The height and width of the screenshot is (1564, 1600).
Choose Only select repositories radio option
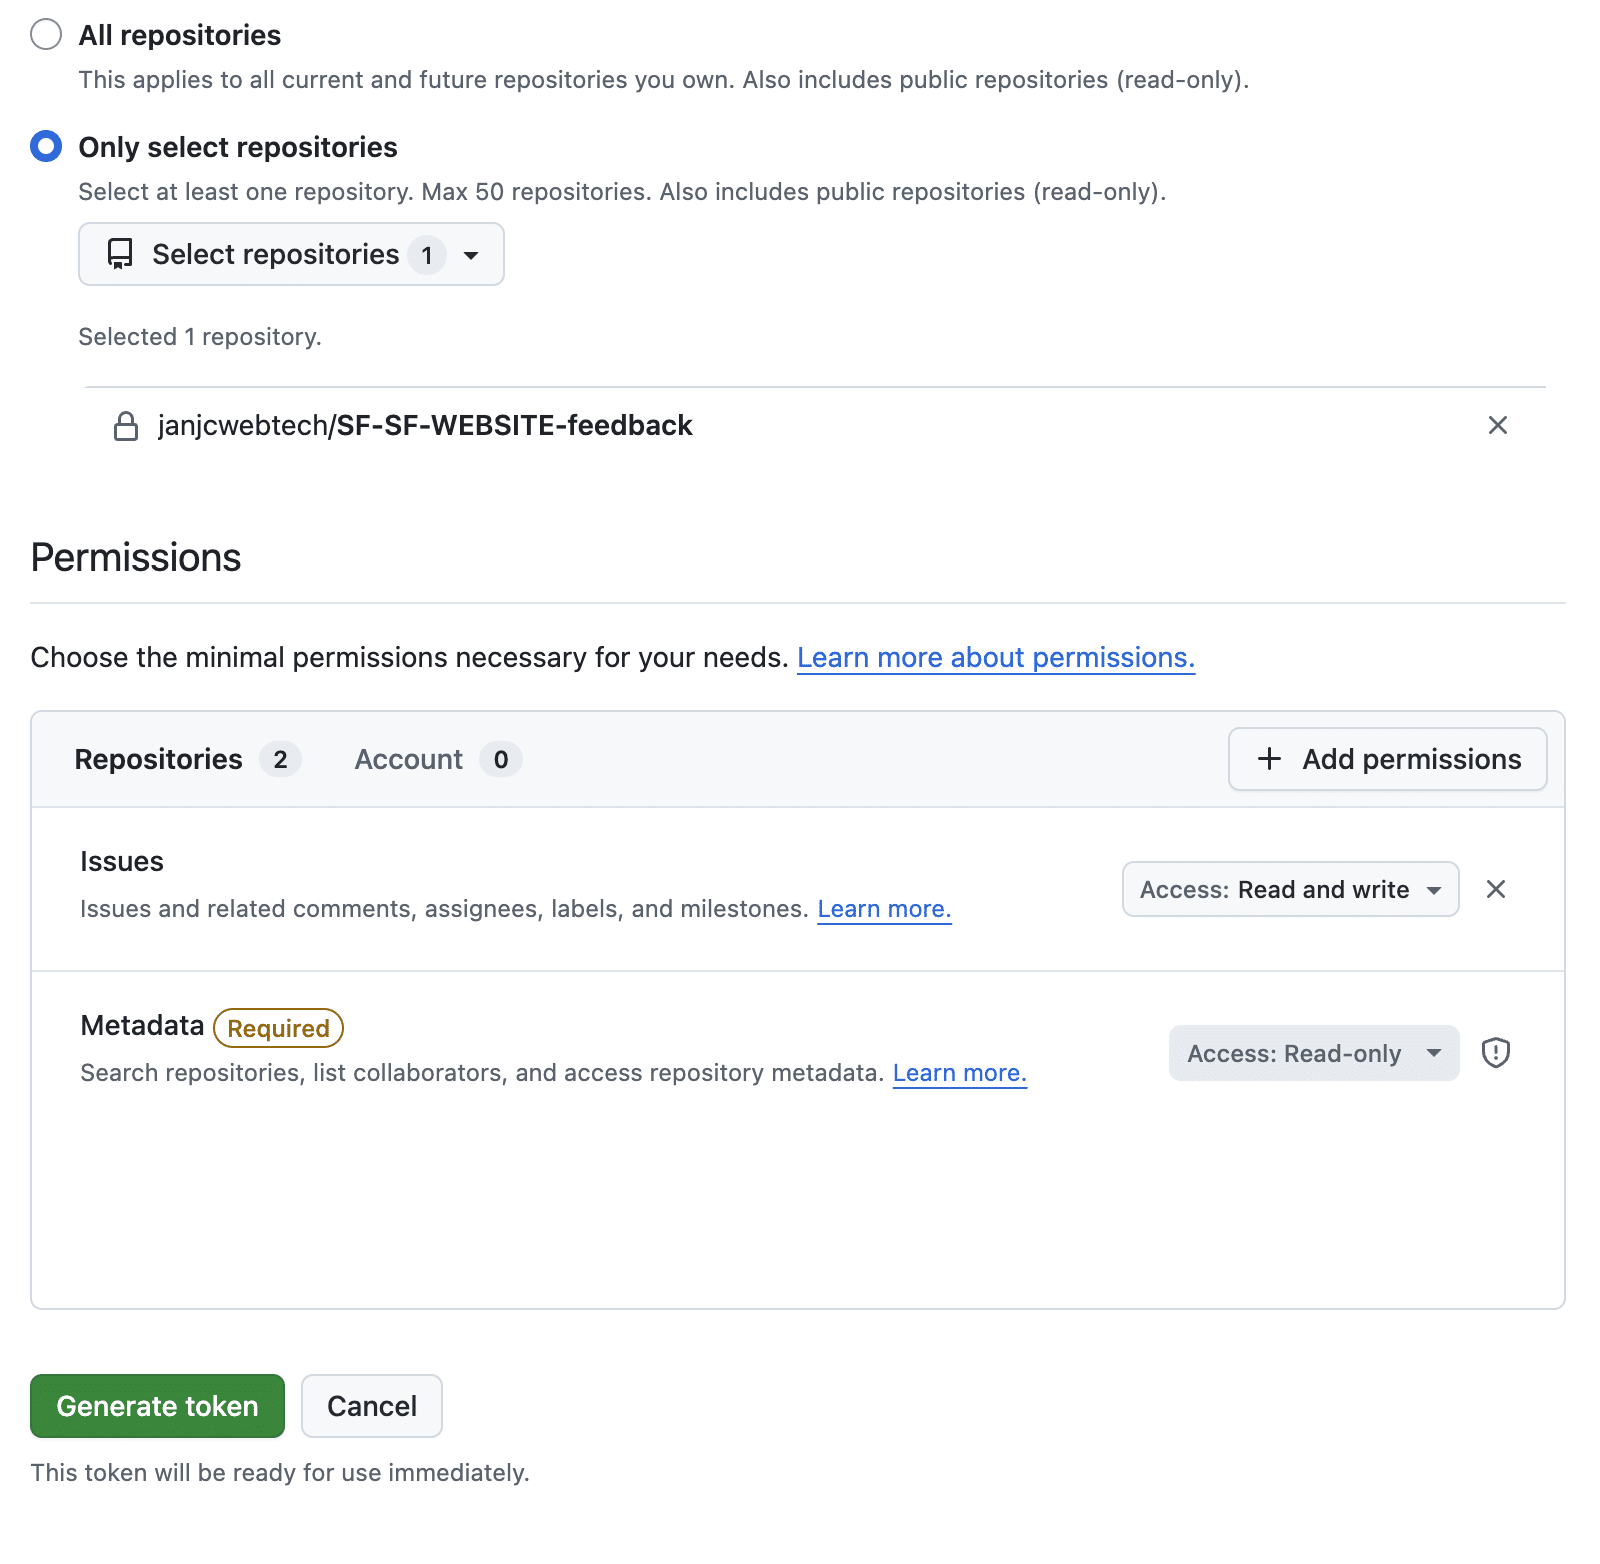tap(46, 147)
